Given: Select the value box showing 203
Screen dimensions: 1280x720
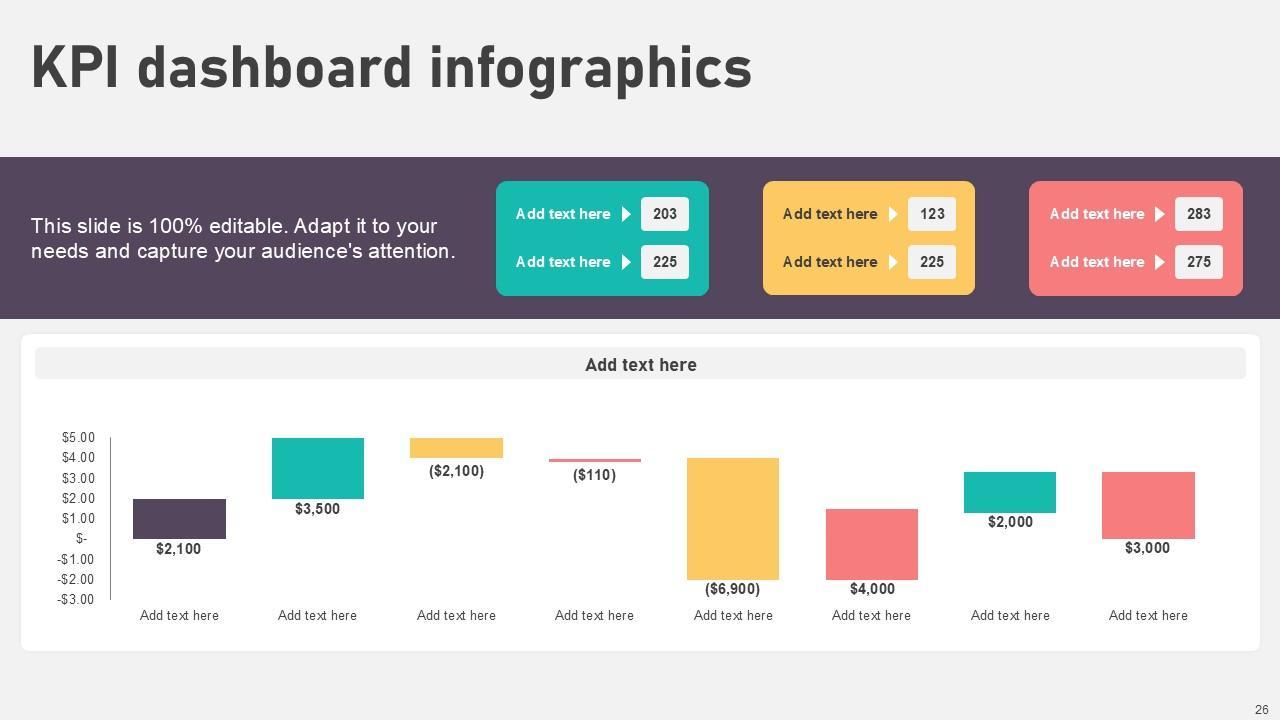Looking at the screenshot, I should pos(665,214).
